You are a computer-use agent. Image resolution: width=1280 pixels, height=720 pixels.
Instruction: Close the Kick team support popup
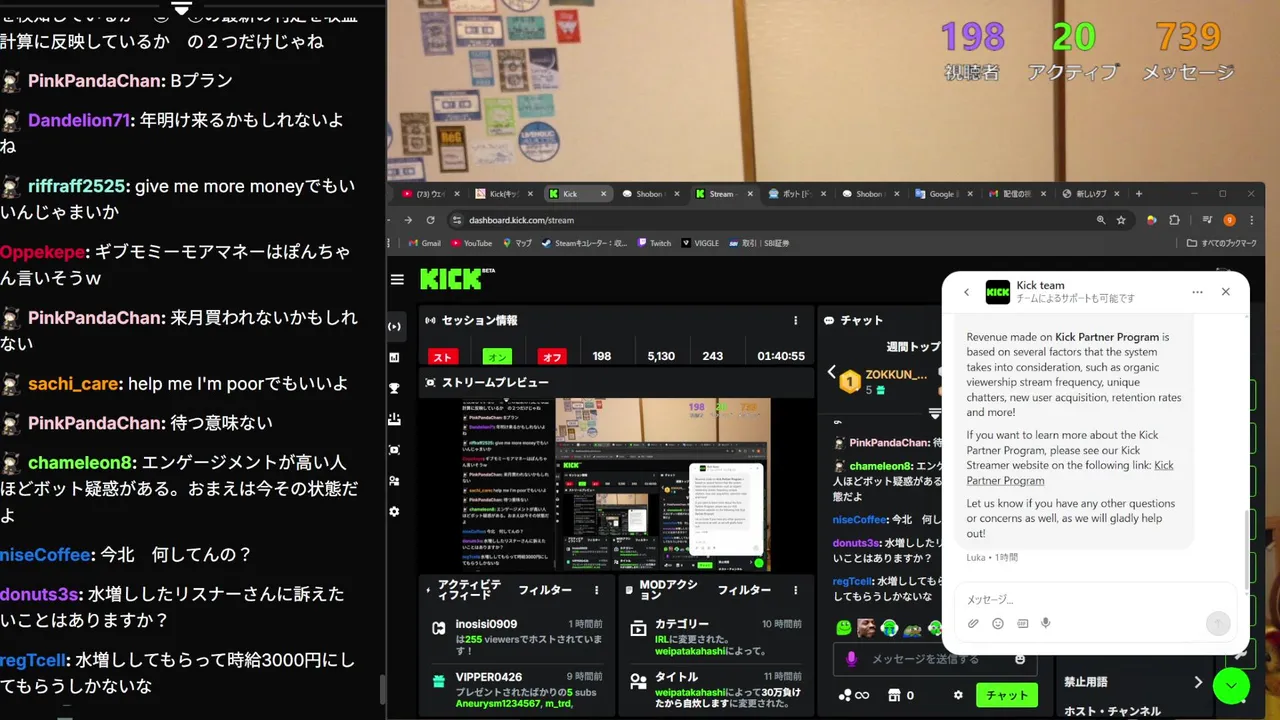[1225, 292]
